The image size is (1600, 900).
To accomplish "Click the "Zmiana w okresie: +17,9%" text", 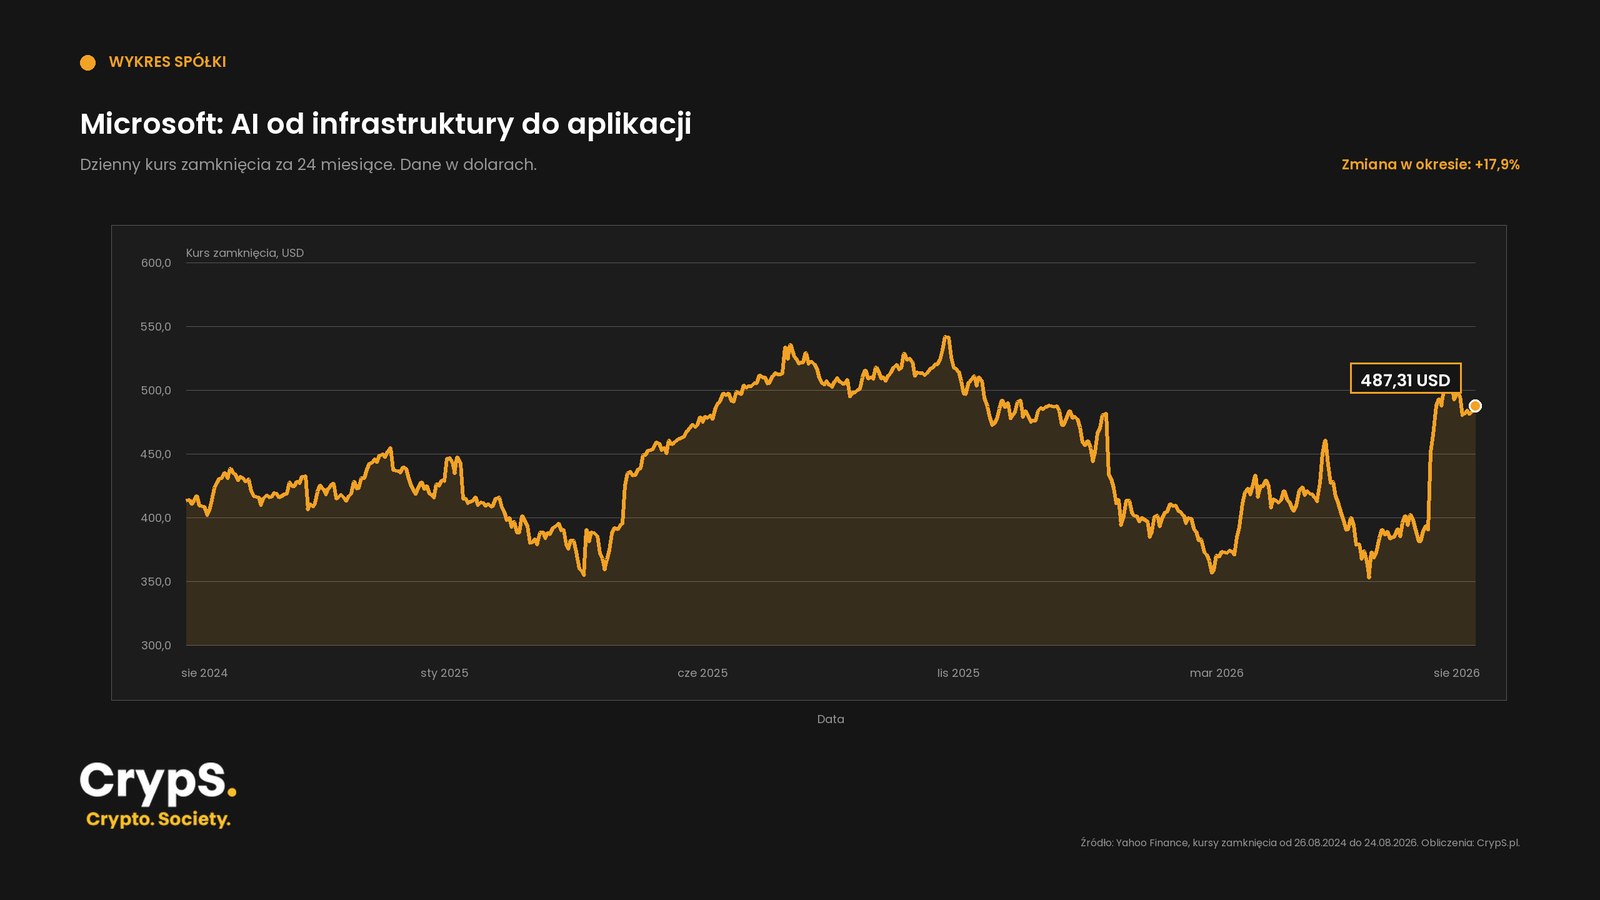I will pyautogui.click(x=1430, y=165).
